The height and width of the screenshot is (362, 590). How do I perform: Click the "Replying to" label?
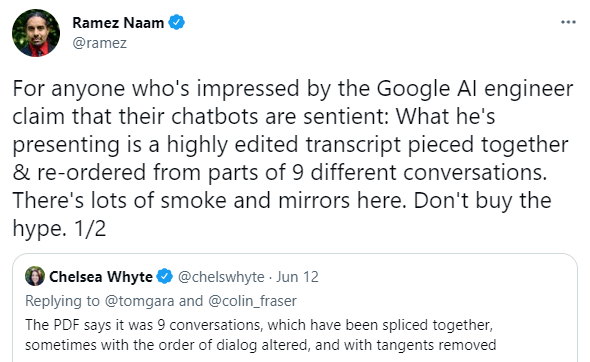62,301
